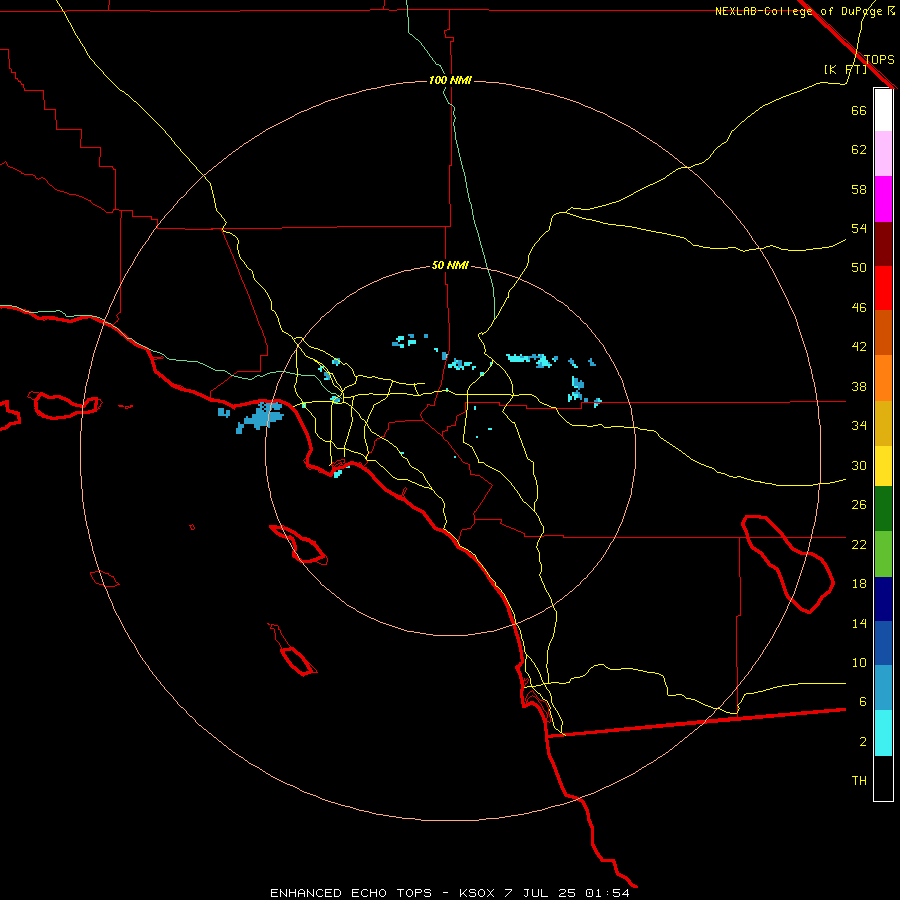
Task: Click the dark red legend swatch
Action: click(883, 244)
